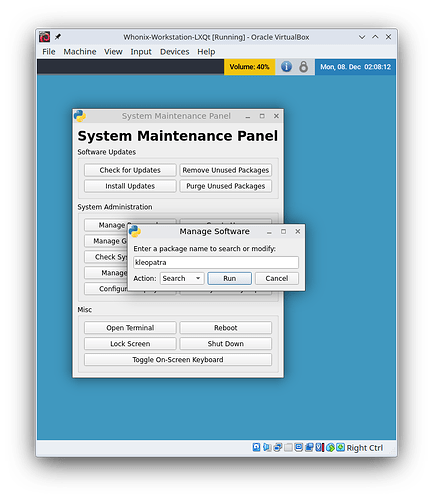Minimize the System Maintenance Panel window
Viewport: 433px width, 499px height.
point(248,116)
